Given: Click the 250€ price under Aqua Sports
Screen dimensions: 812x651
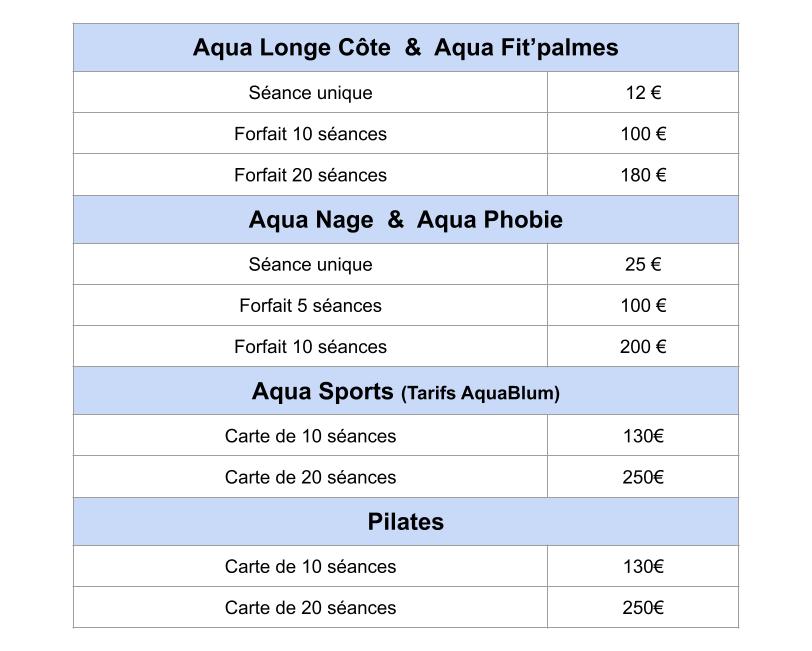Looking at the screenshot, I should pyautogui.click(x=643, y=477).
